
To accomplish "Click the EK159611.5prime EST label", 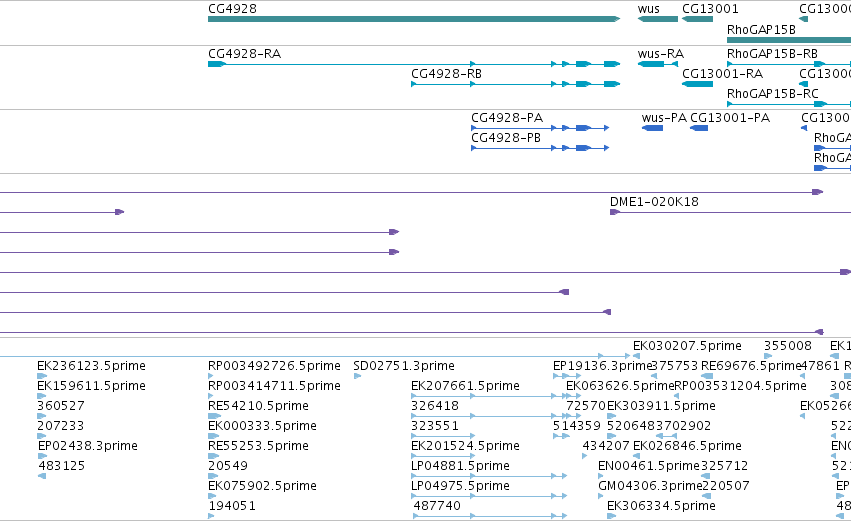I will 91,386.
